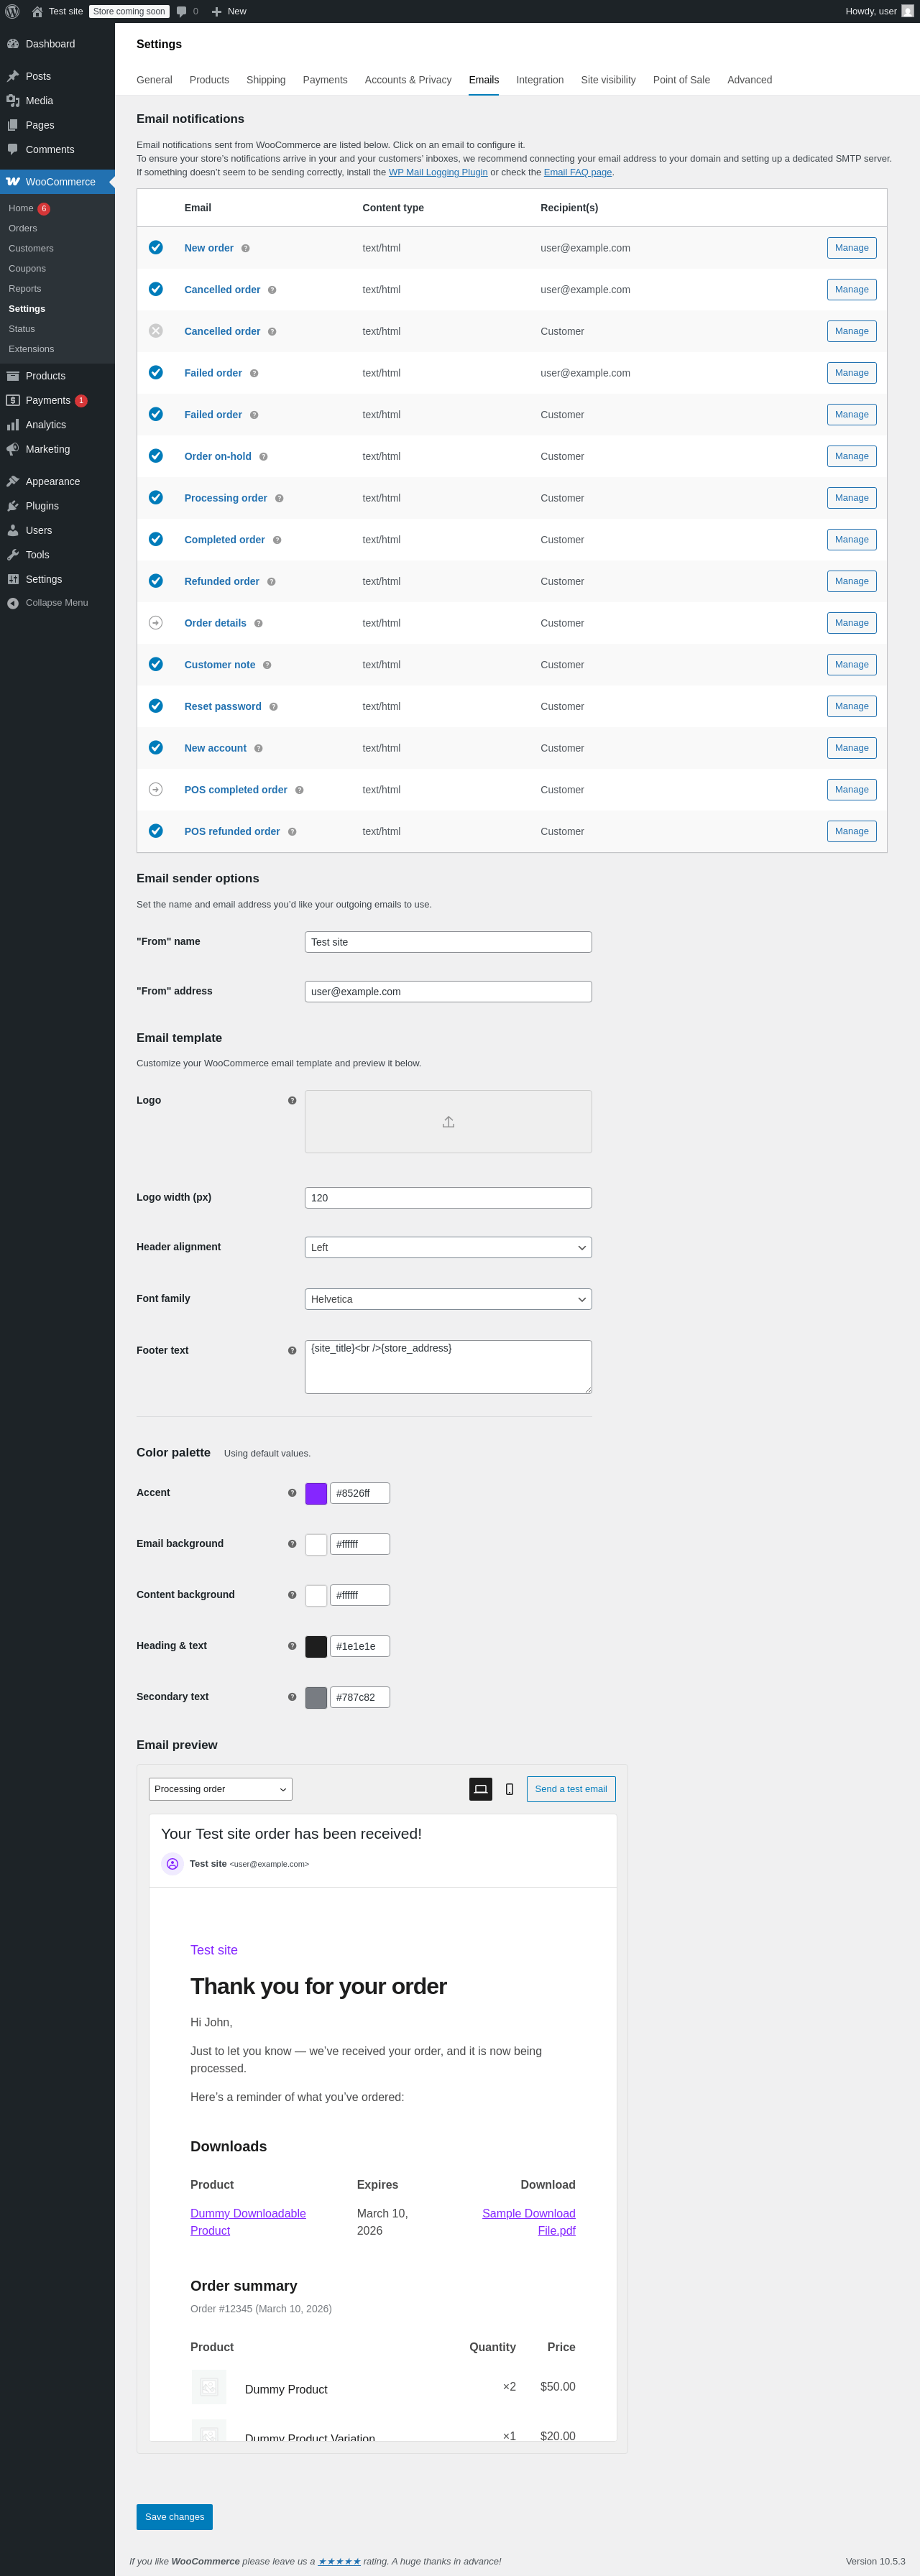Click the comments bubble icon in admin bar
The width and height of the screenshot is (920, 2576).
click(x=182, y=11)
